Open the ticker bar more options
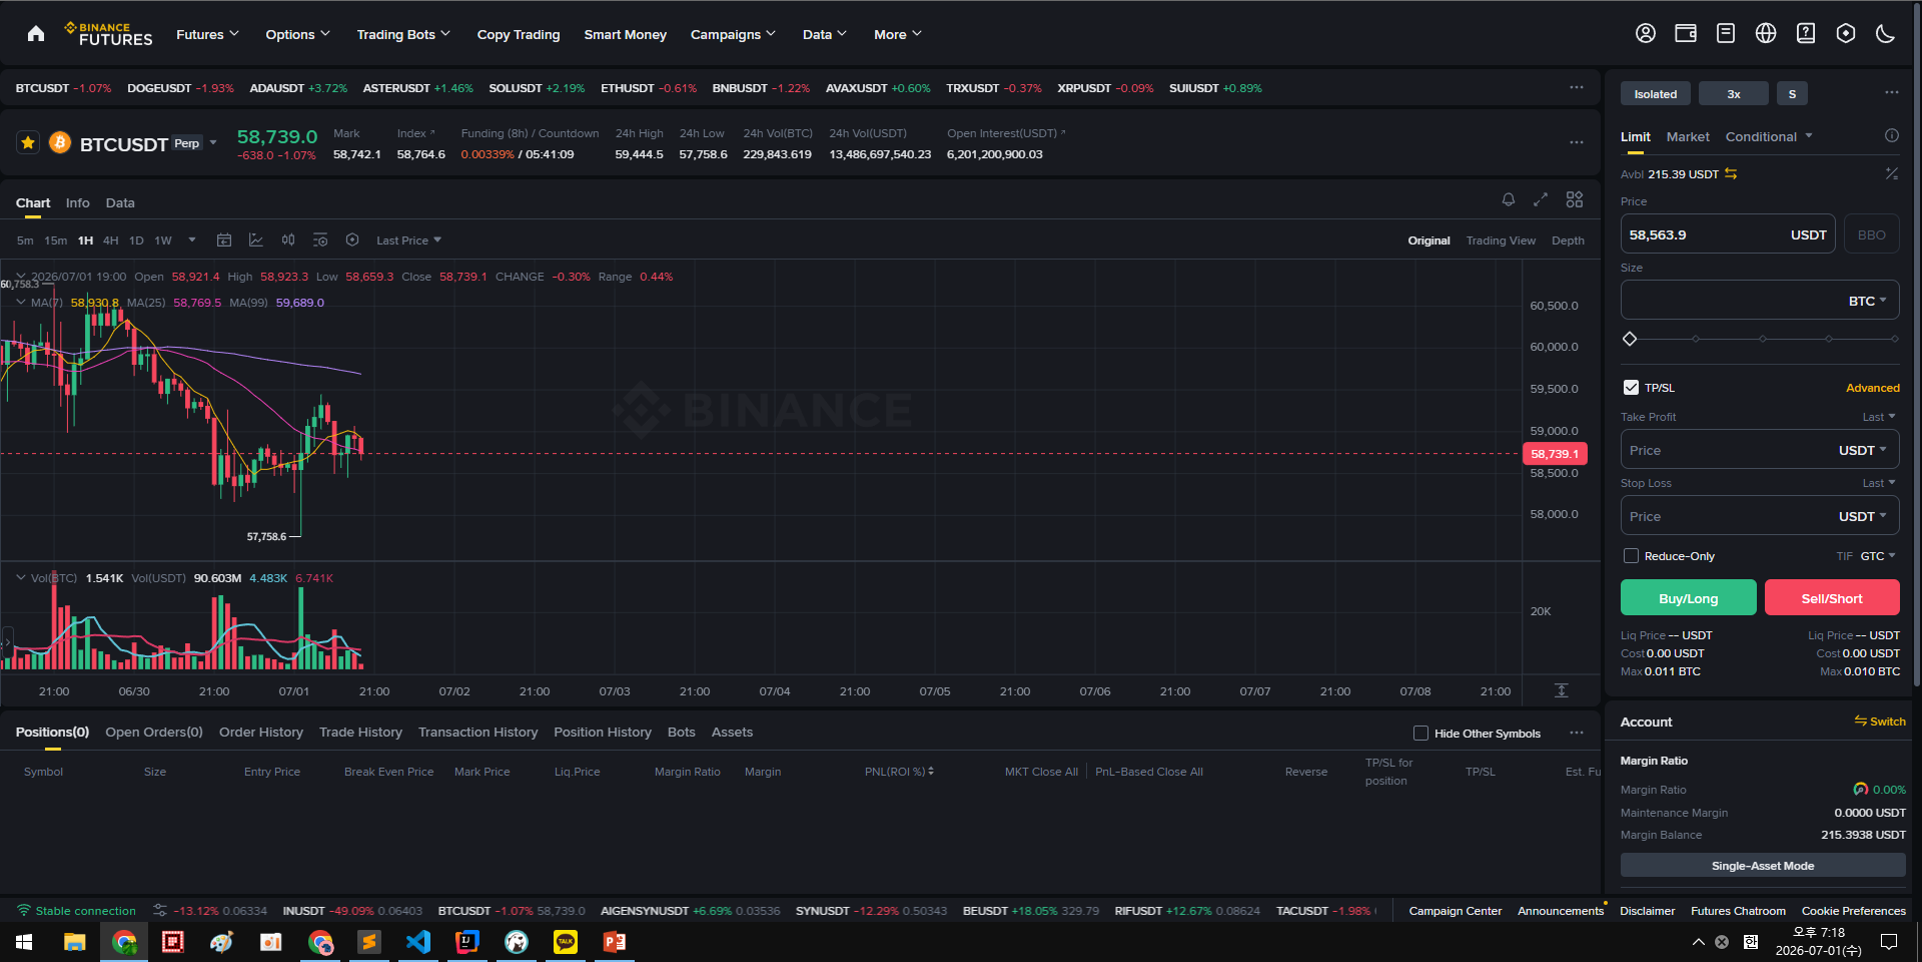Image resolution: width=1922 pixels, height=962 pixels. [x=1576, y=88]
